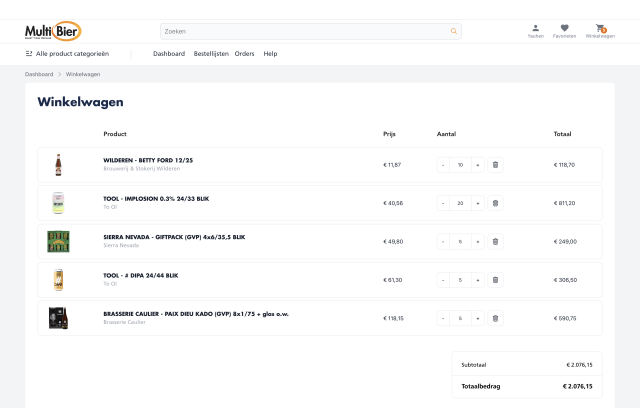Click Sierra Nevada giftpack thumbnail
Viewport: 640px width, 408px height.
(x=58, y=242)
